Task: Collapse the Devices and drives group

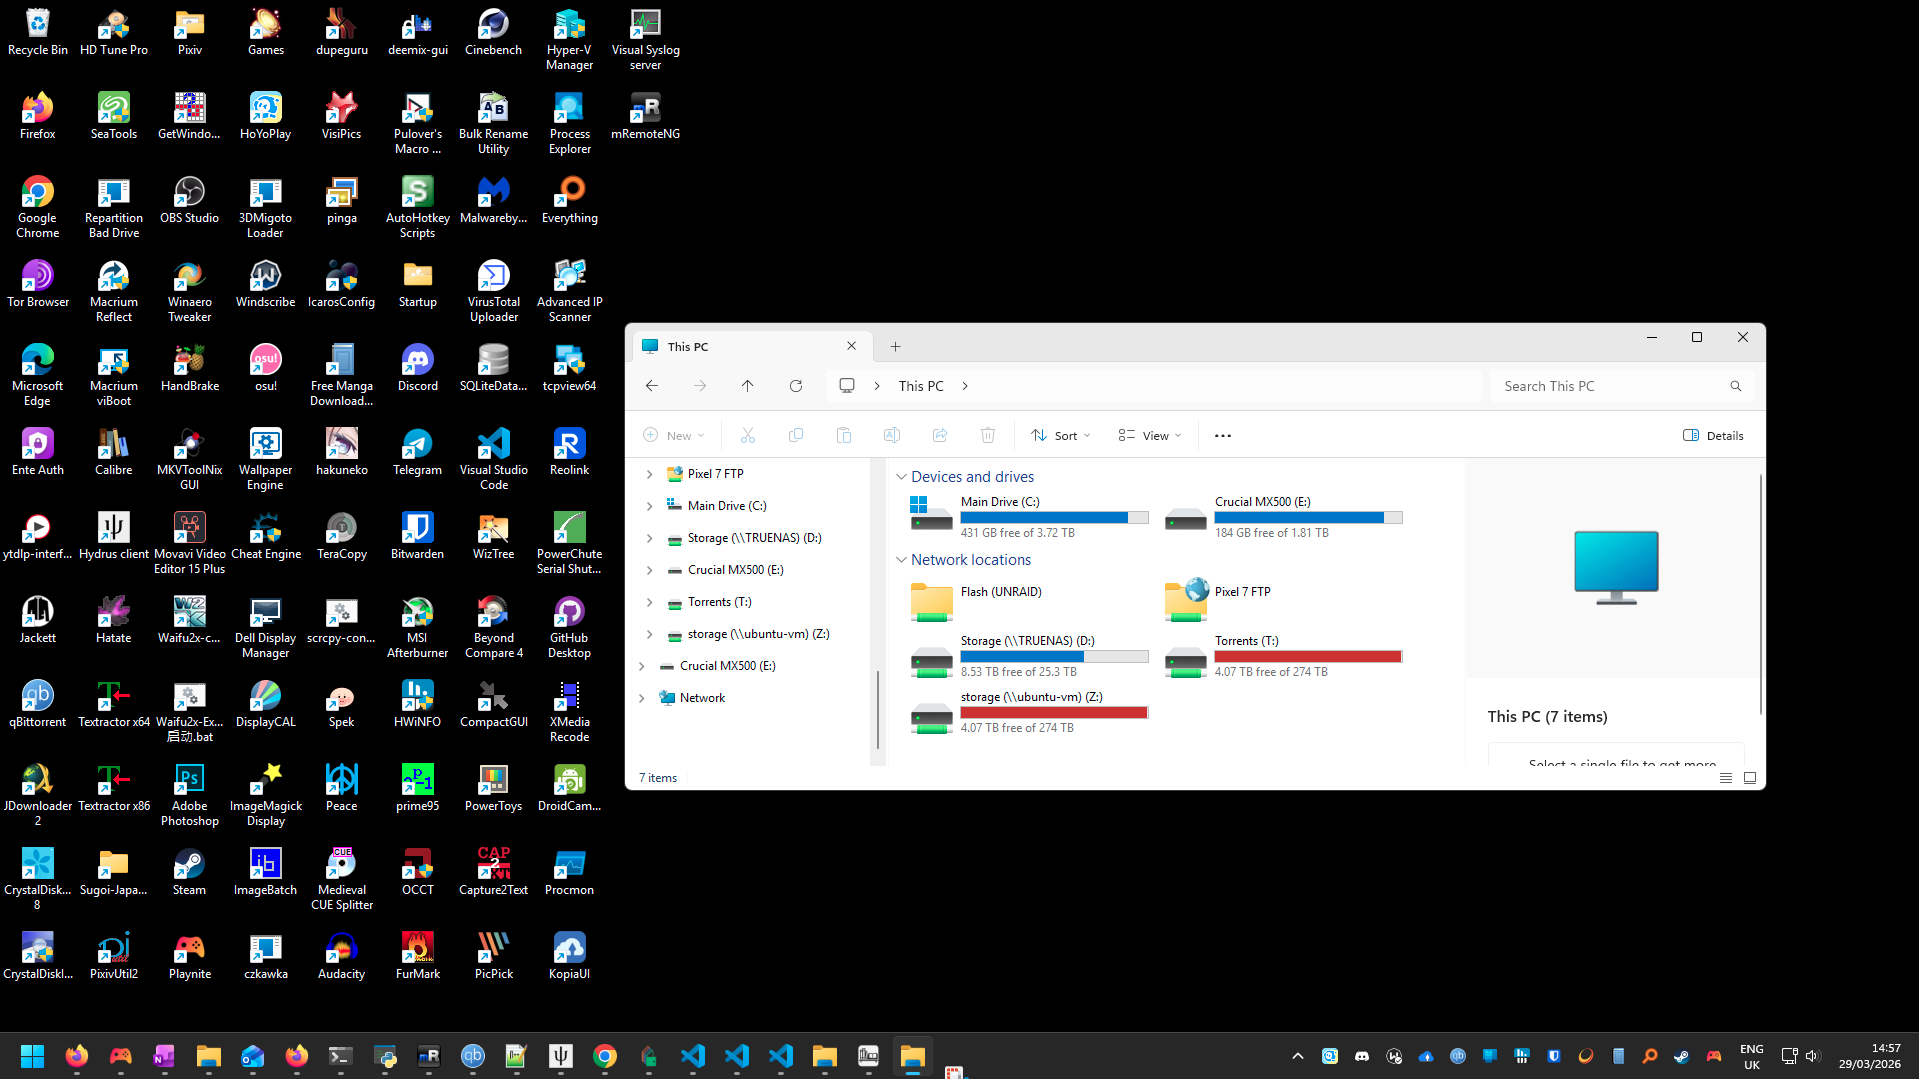Action: coord(901,477)
